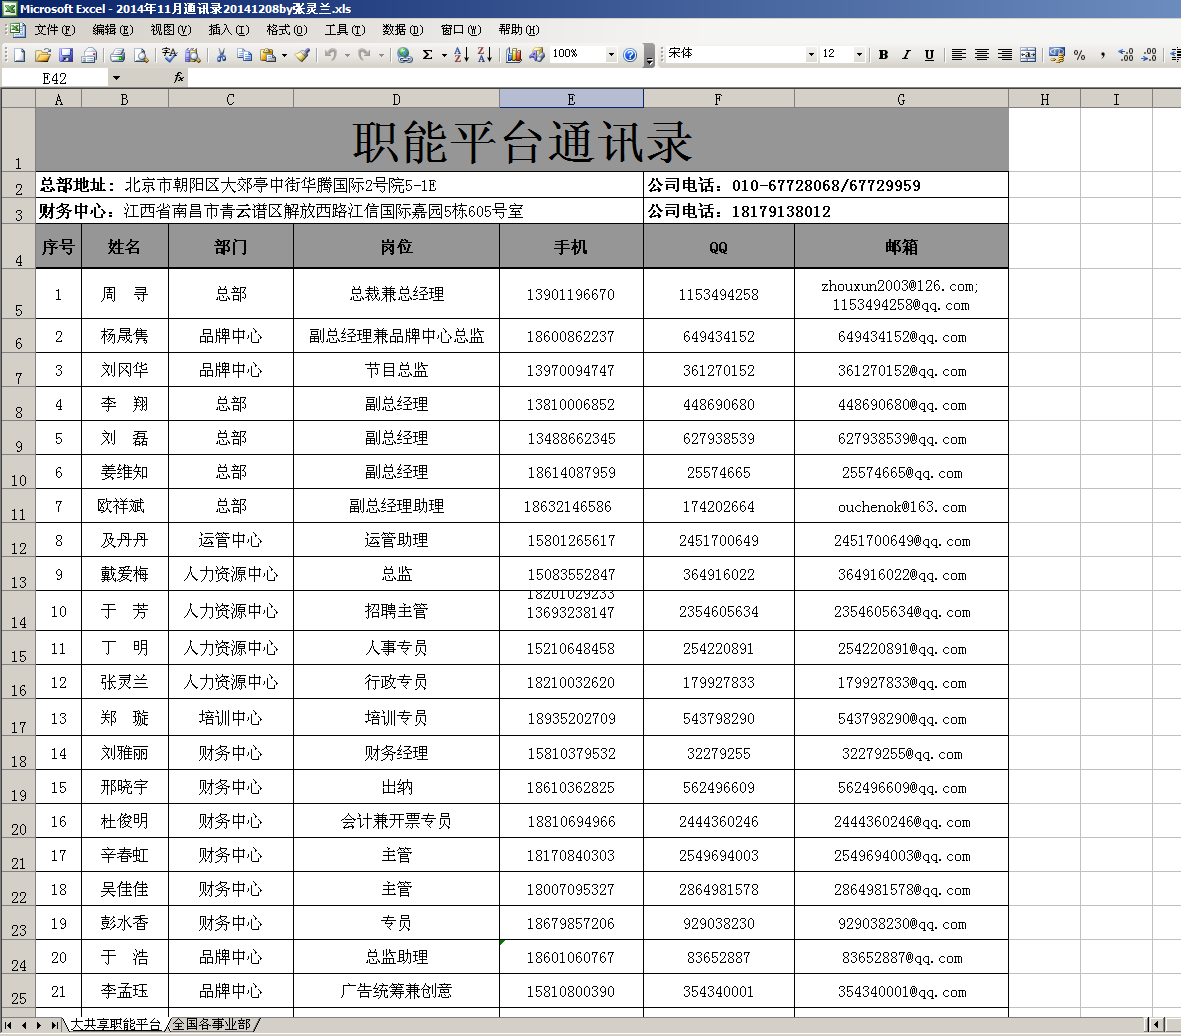
Task: Toggle italic formatting
Action: 906,54
